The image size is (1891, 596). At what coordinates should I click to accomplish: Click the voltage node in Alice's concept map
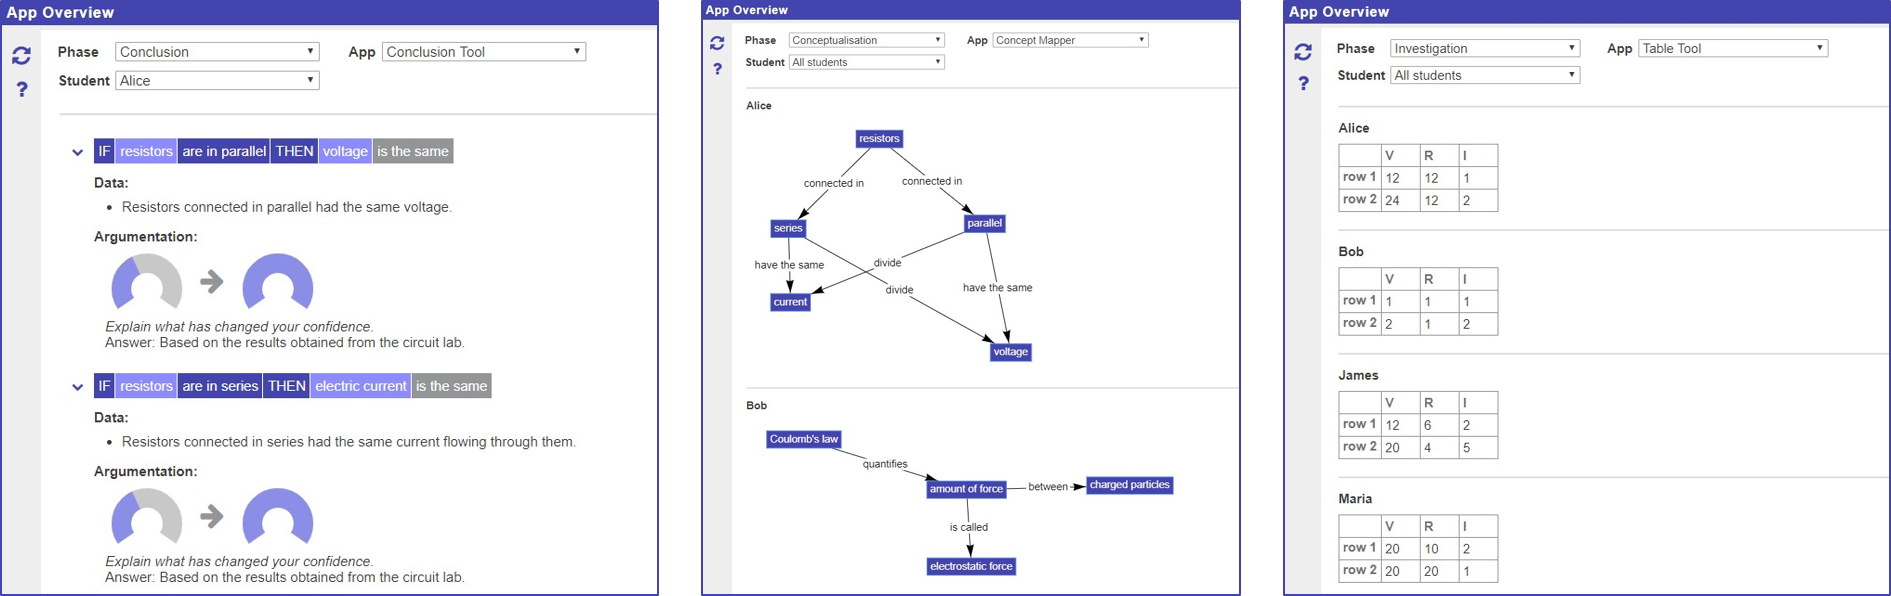pos(1010,352)
